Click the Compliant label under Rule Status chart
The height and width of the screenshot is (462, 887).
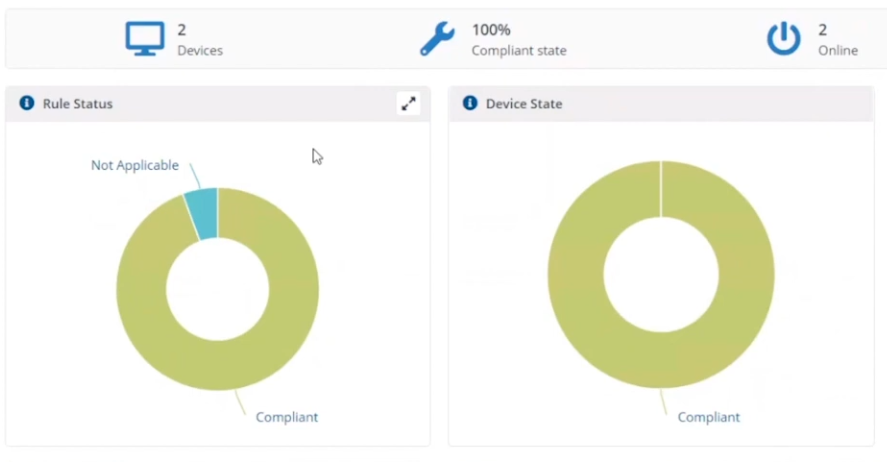coord(287,417)
